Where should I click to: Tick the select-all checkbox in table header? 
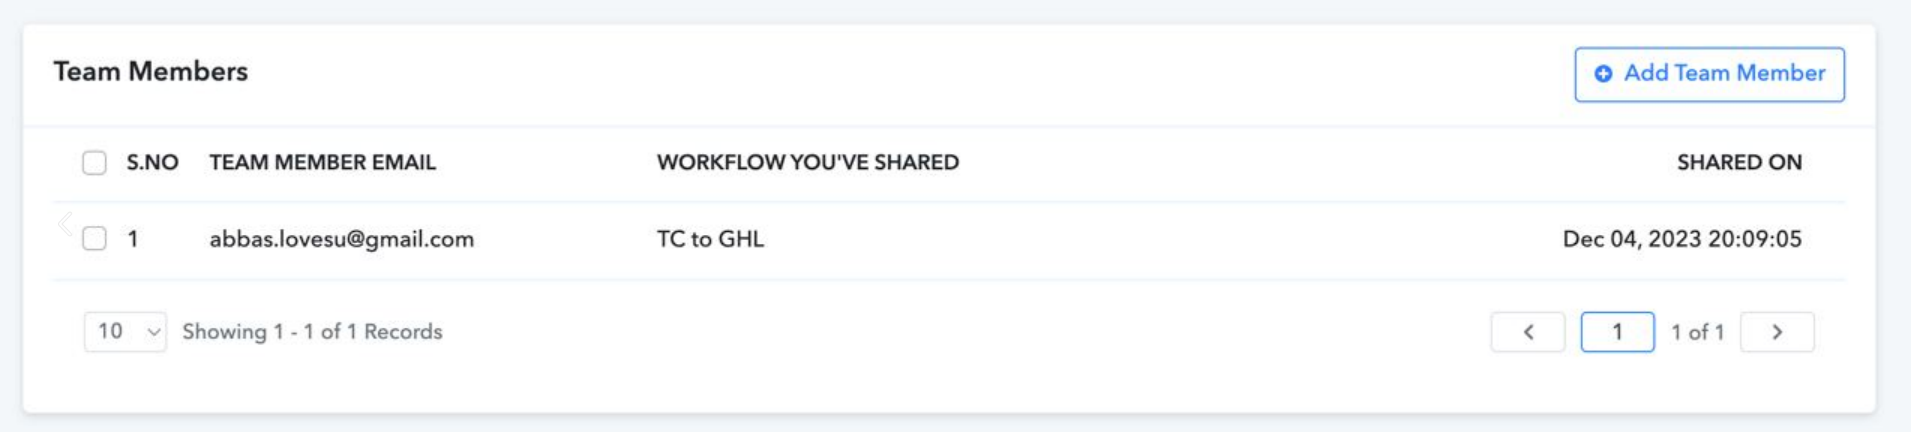click(x=94, y=163)
